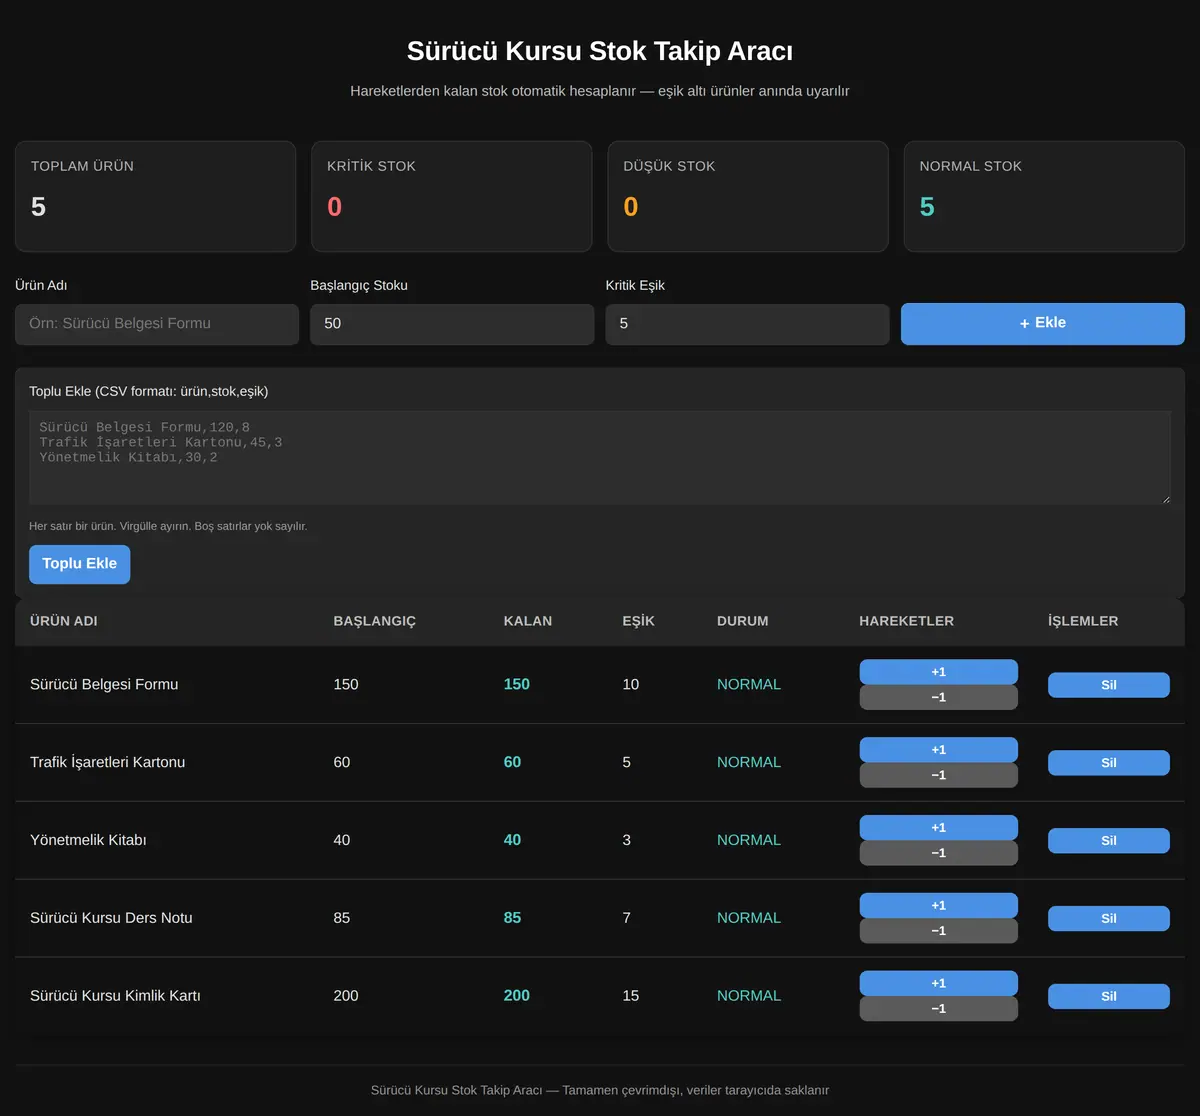Add one to Trafik İşaretleri Kartonu
The height and width of the screenshot is (1116, 1200).
(x=938, y=750)
